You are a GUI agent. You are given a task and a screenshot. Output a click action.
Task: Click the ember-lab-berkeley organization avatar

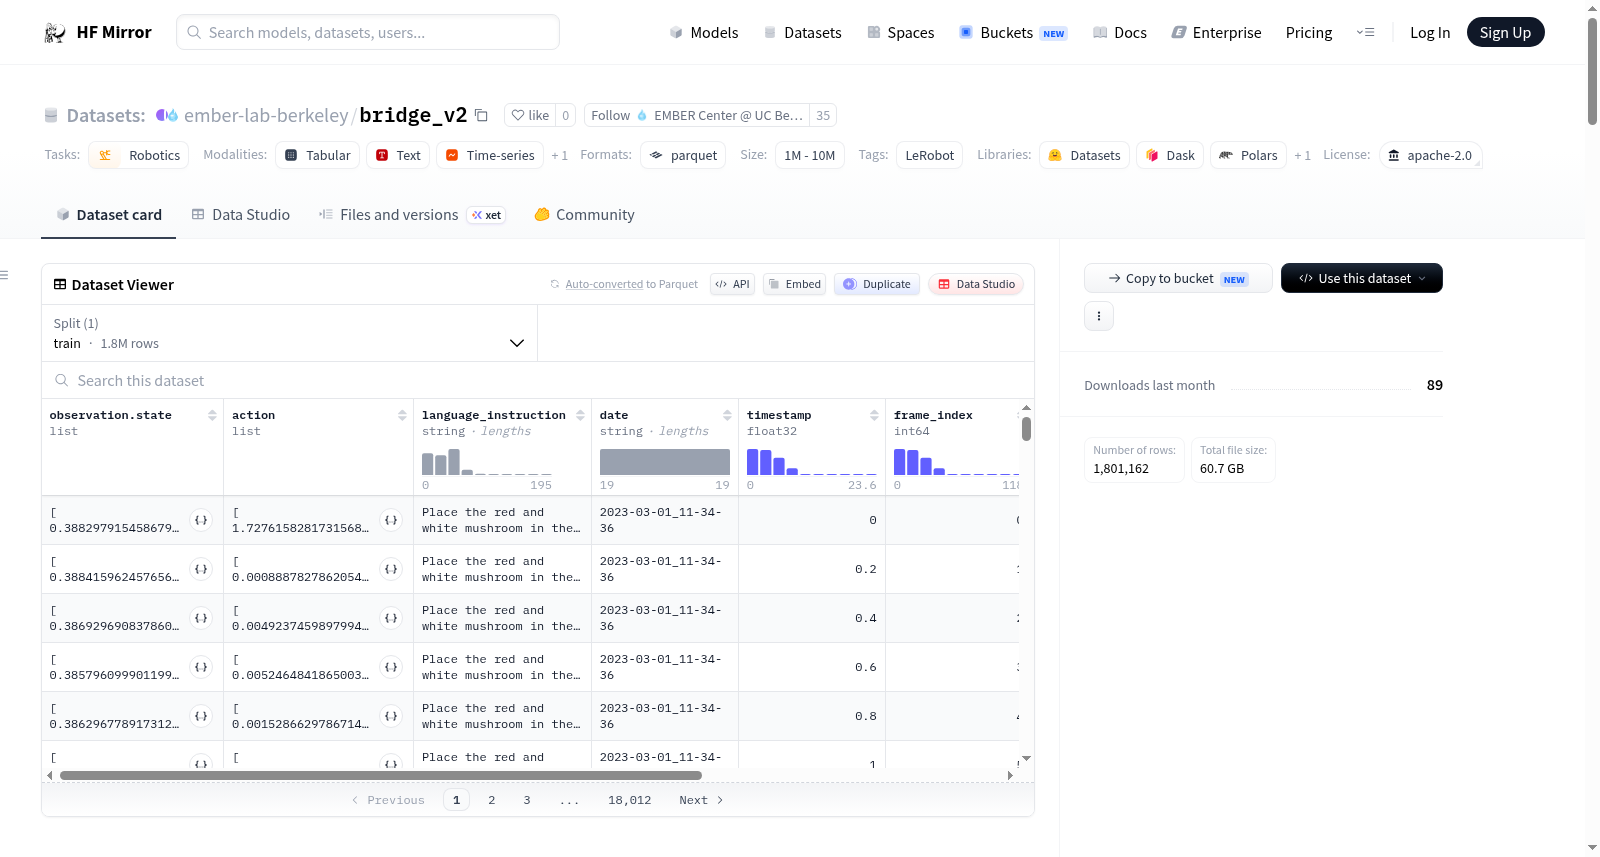pyautogui.click(x=166, y=115)
